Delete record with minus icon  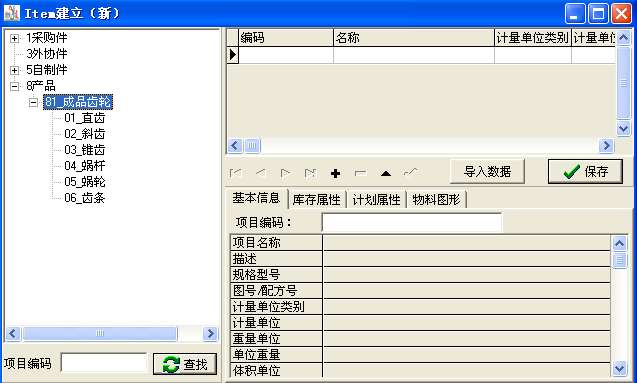point(360,173)
